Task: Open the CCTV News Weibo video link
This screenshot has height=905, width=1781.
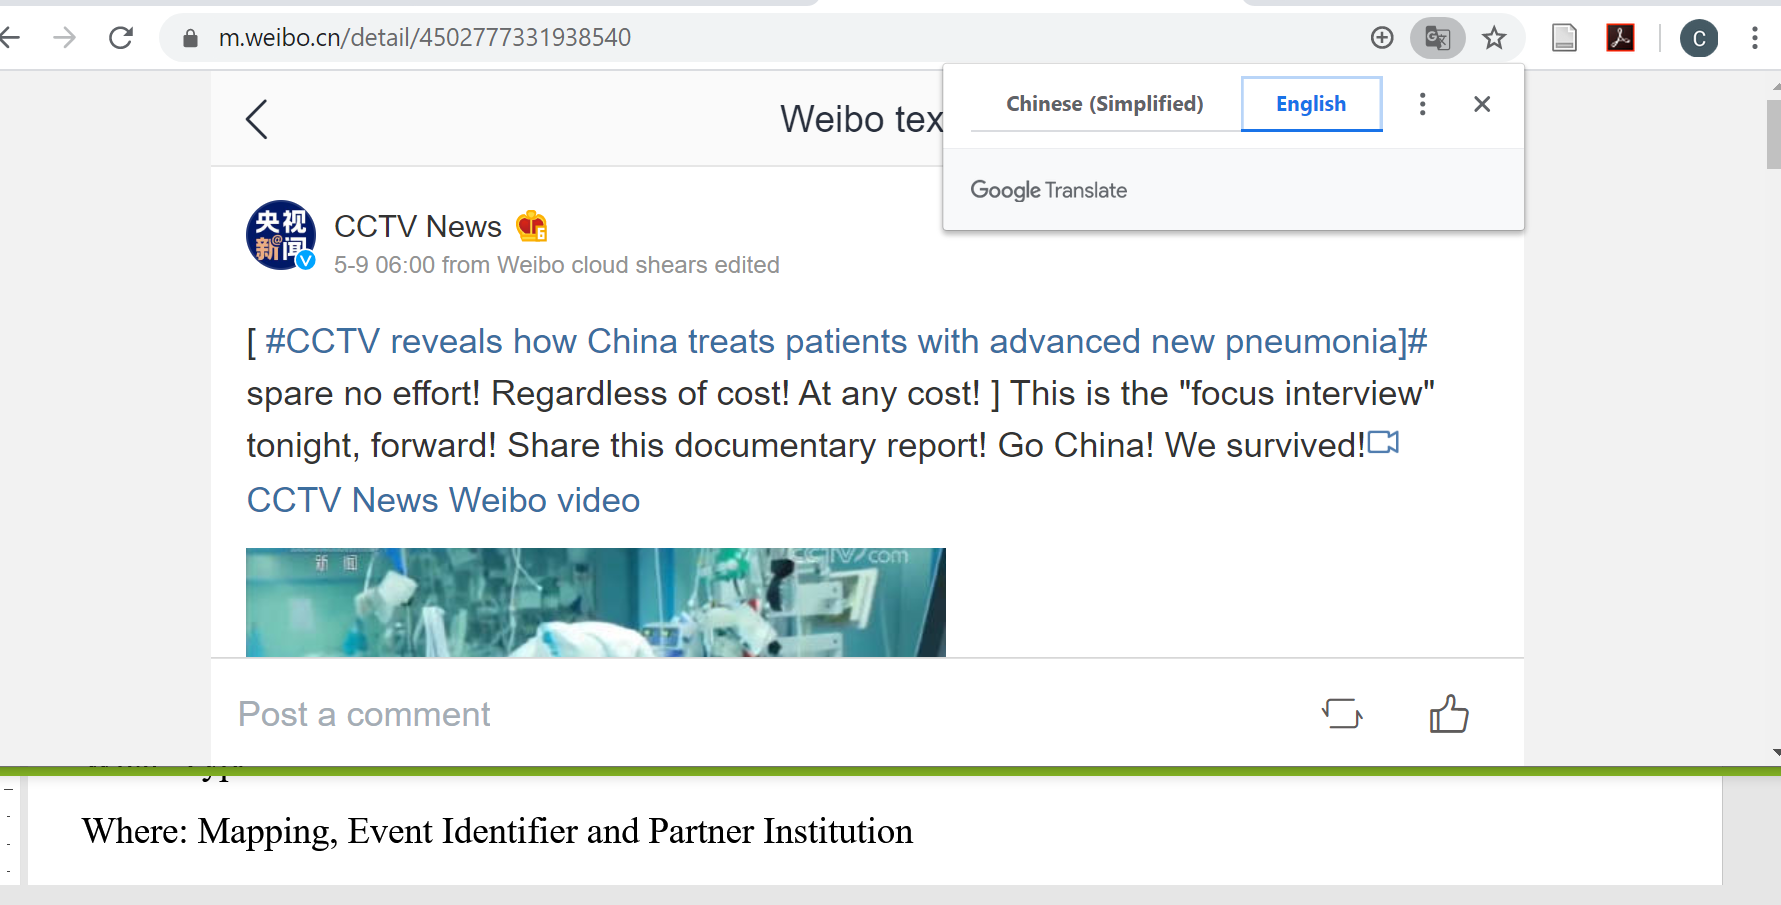Action: (443, 500)
